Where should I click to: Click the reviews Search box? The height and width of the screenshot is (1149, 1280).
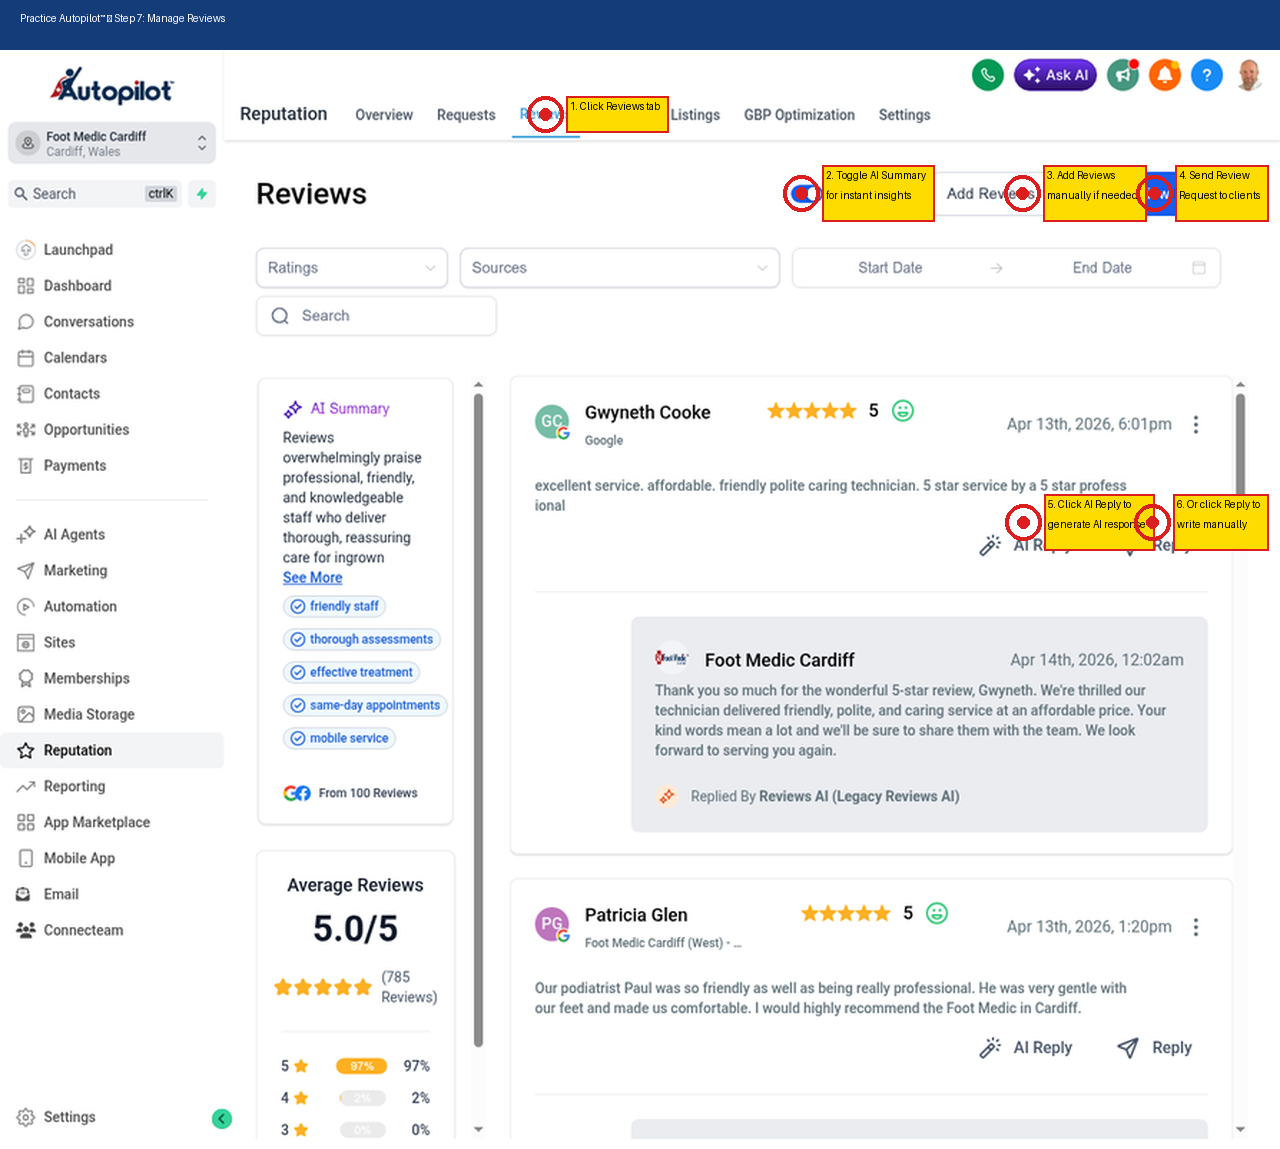pyautogui.click(x=376, y=316)
